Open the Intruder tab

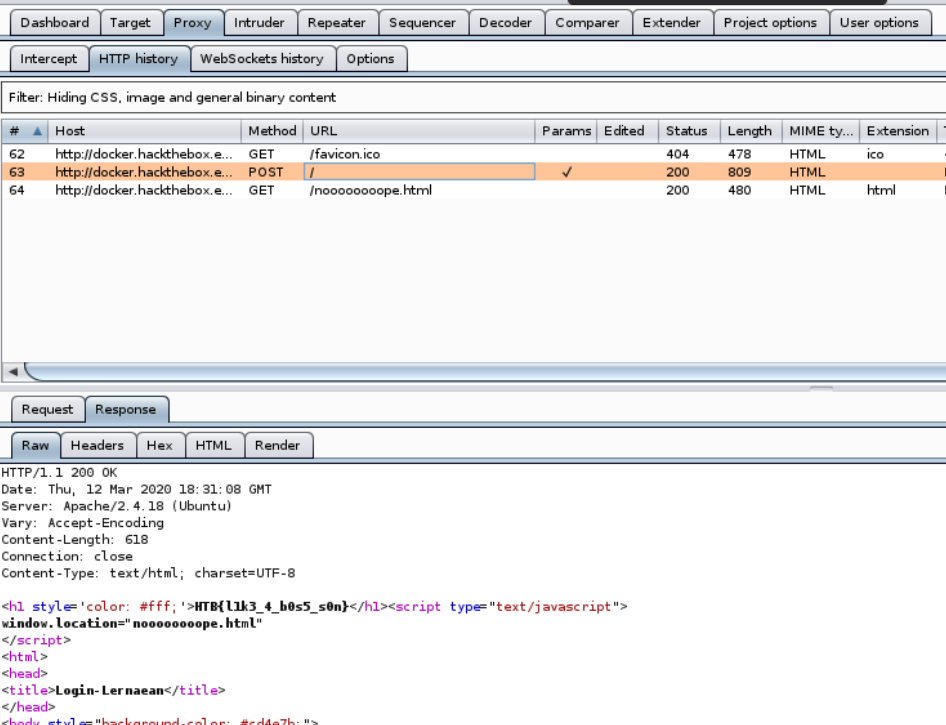pos(258,22)
